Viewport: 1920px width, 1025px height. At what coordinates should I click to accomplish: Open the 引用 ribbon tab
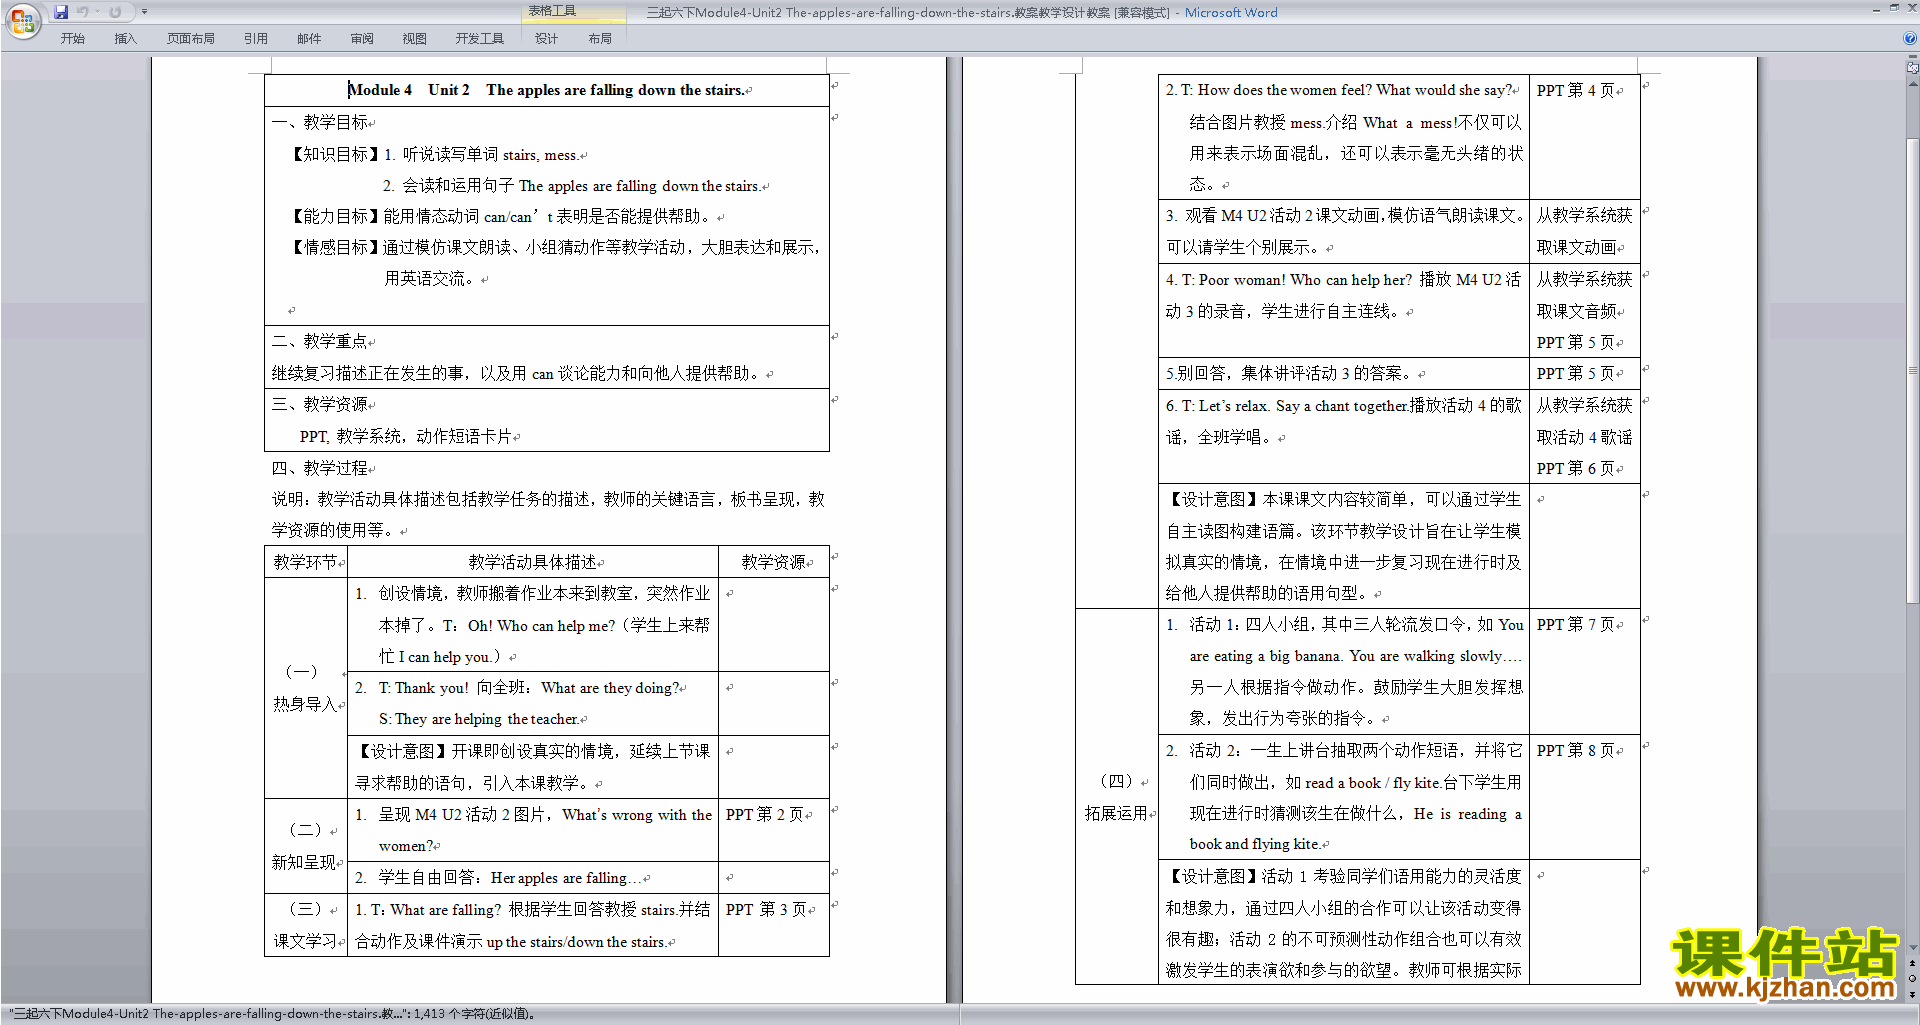click(x=255, y=39)
